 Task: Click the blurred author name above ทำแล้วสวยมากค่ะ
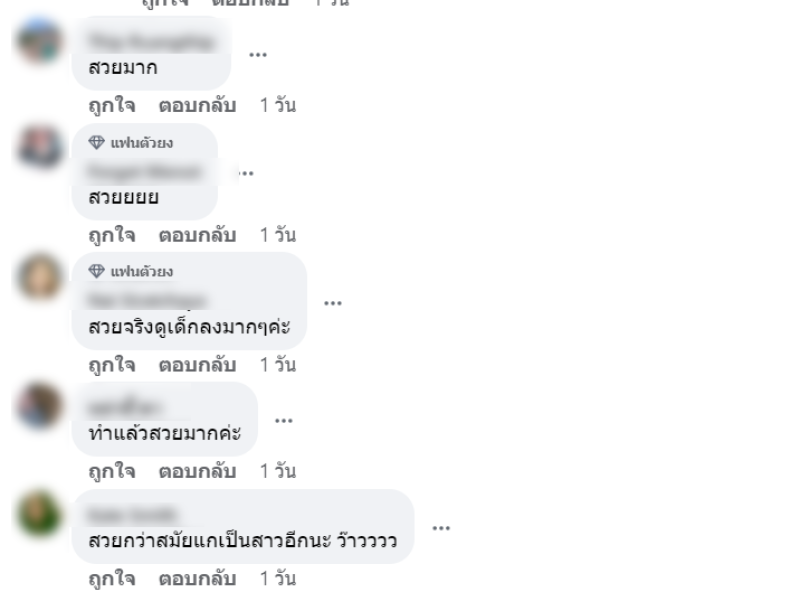[125, 408]
